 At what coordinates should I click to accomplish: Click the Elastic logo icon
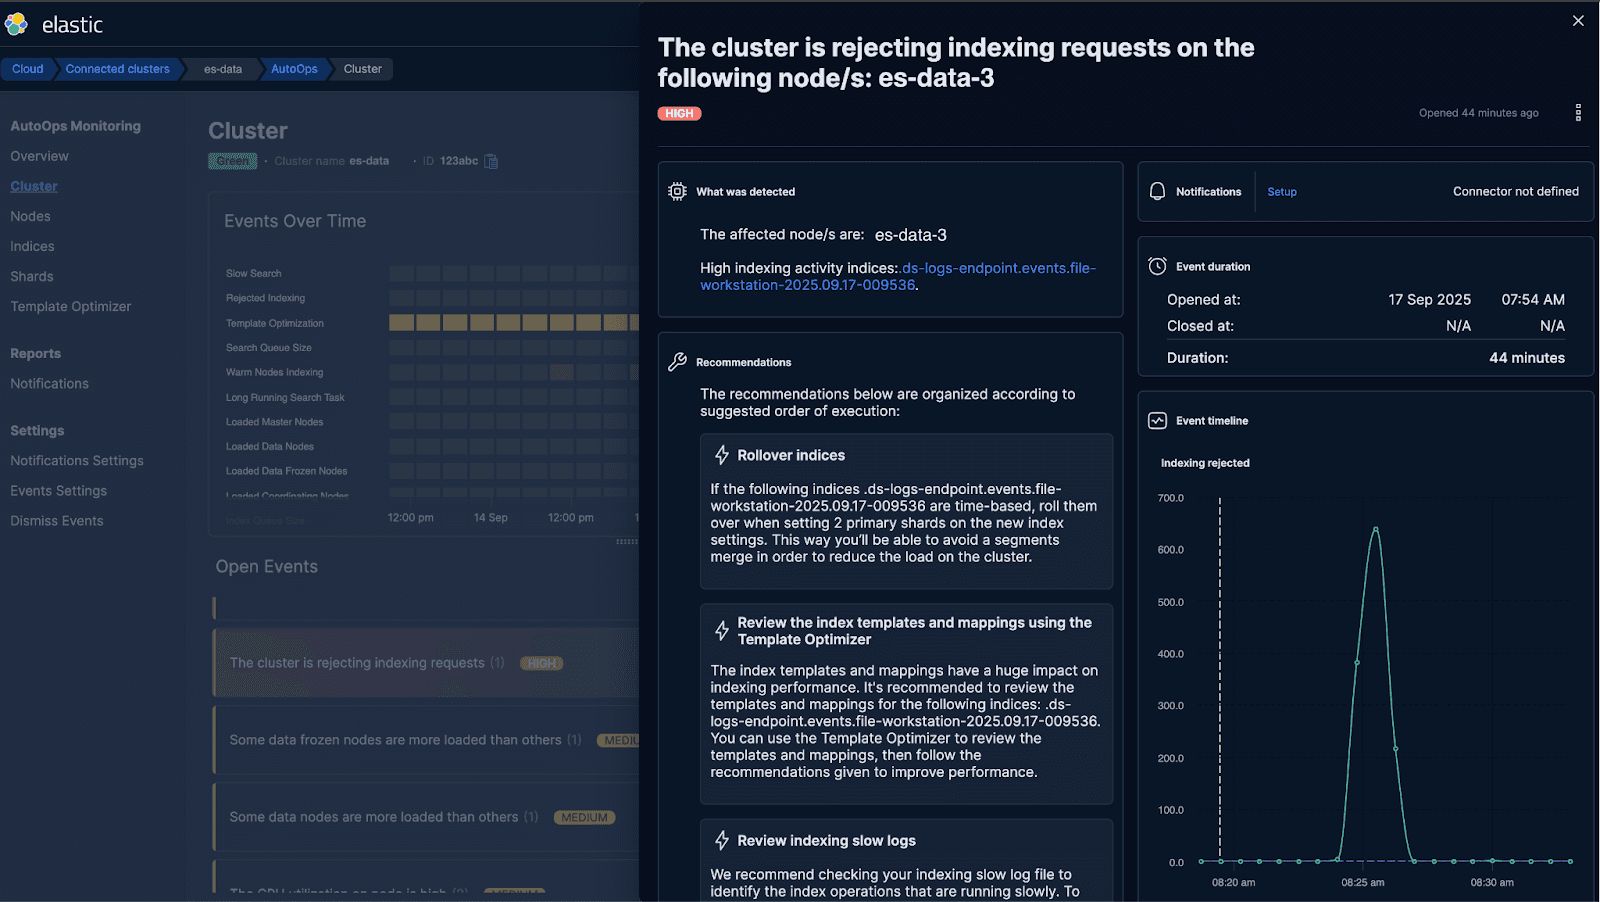coord(16,25)
